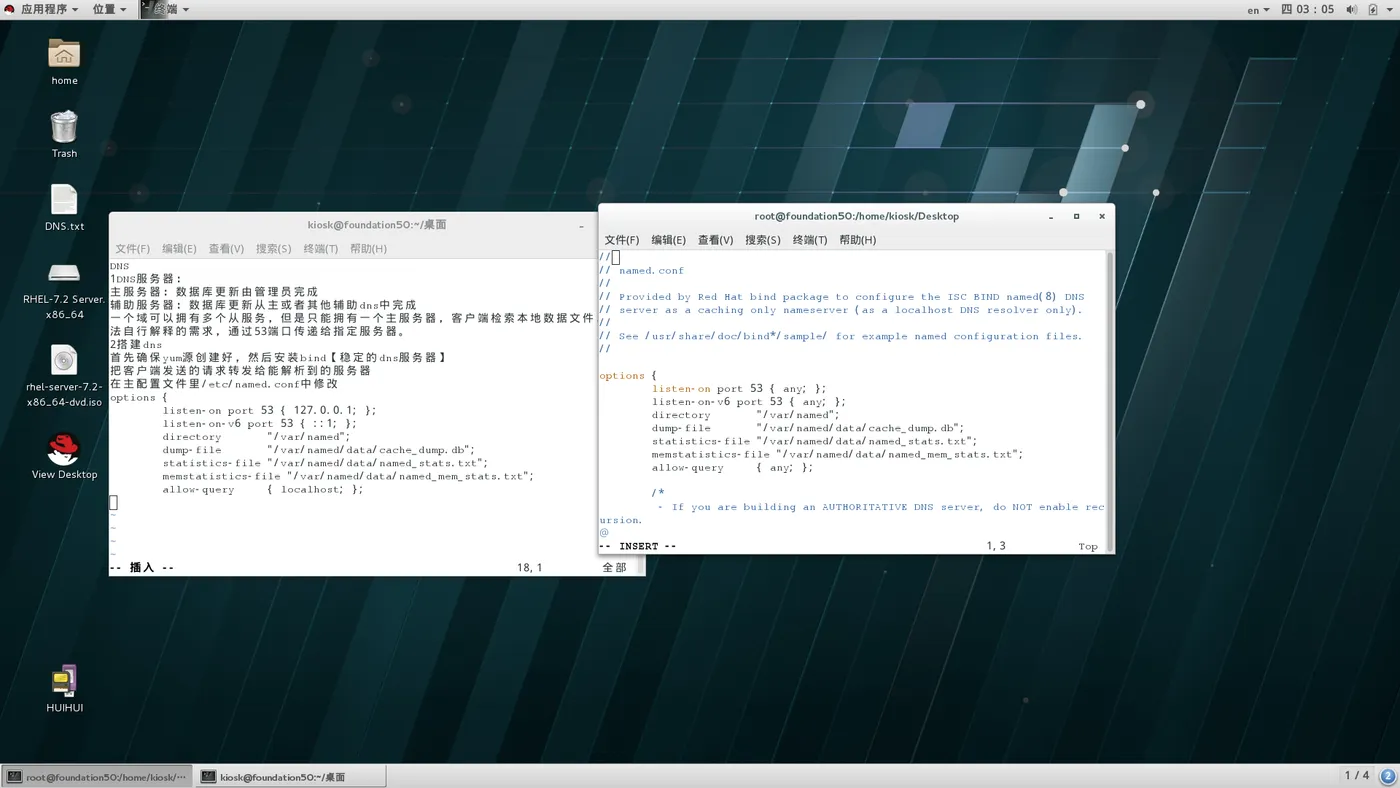Open 搜索(S) menu in root terminal
This screenshot has height=788, width=1400.
click(762, 240)
